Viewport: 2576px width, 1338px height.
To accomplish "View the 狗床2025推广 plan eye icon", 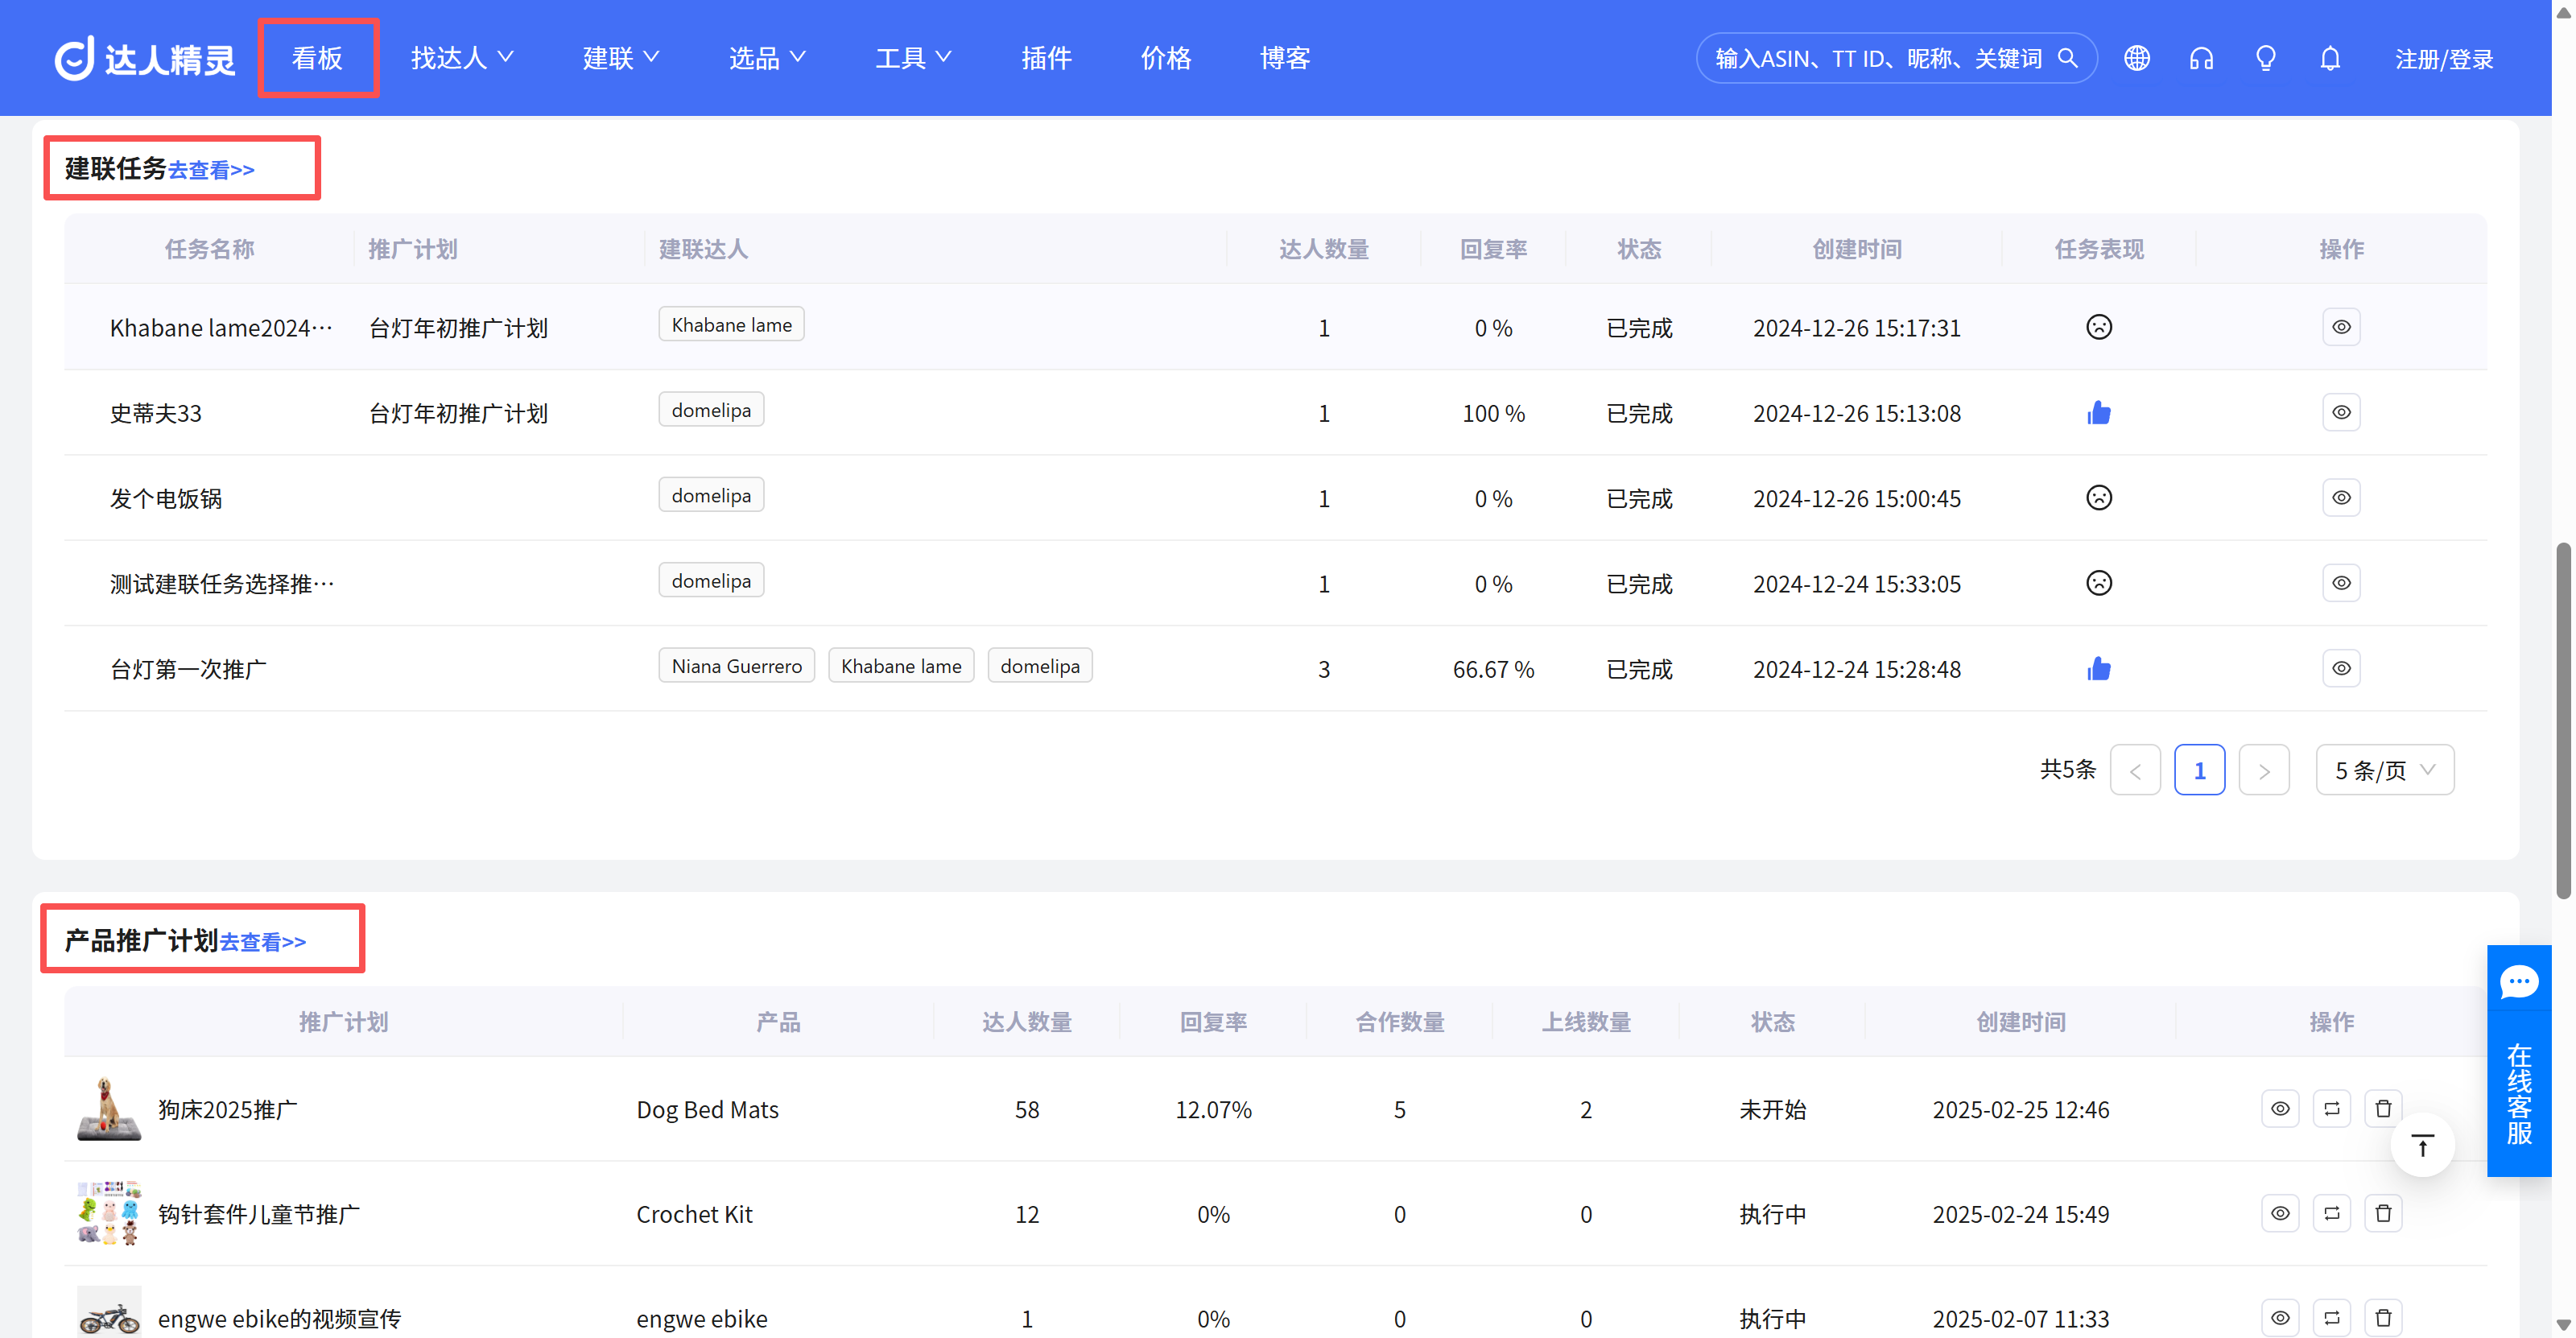I will (2280, 1109).
